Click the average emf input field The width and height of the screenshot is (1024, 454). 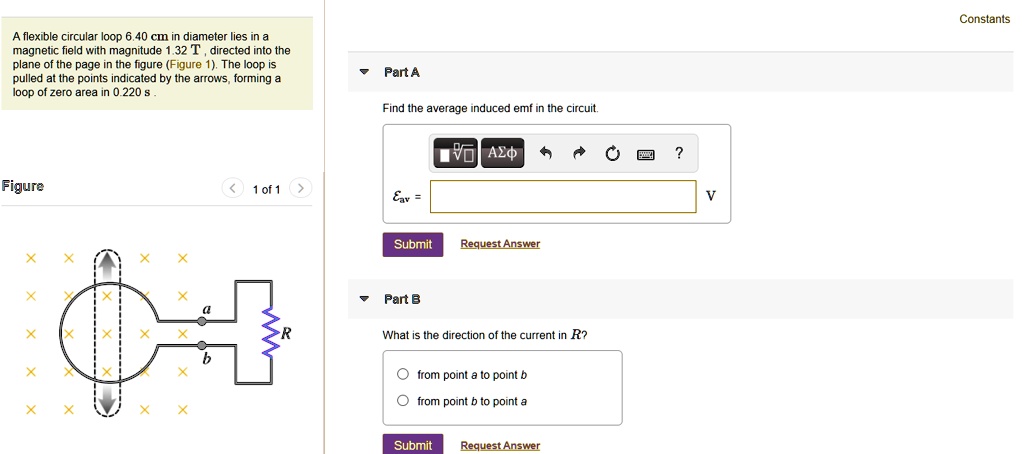563,196
